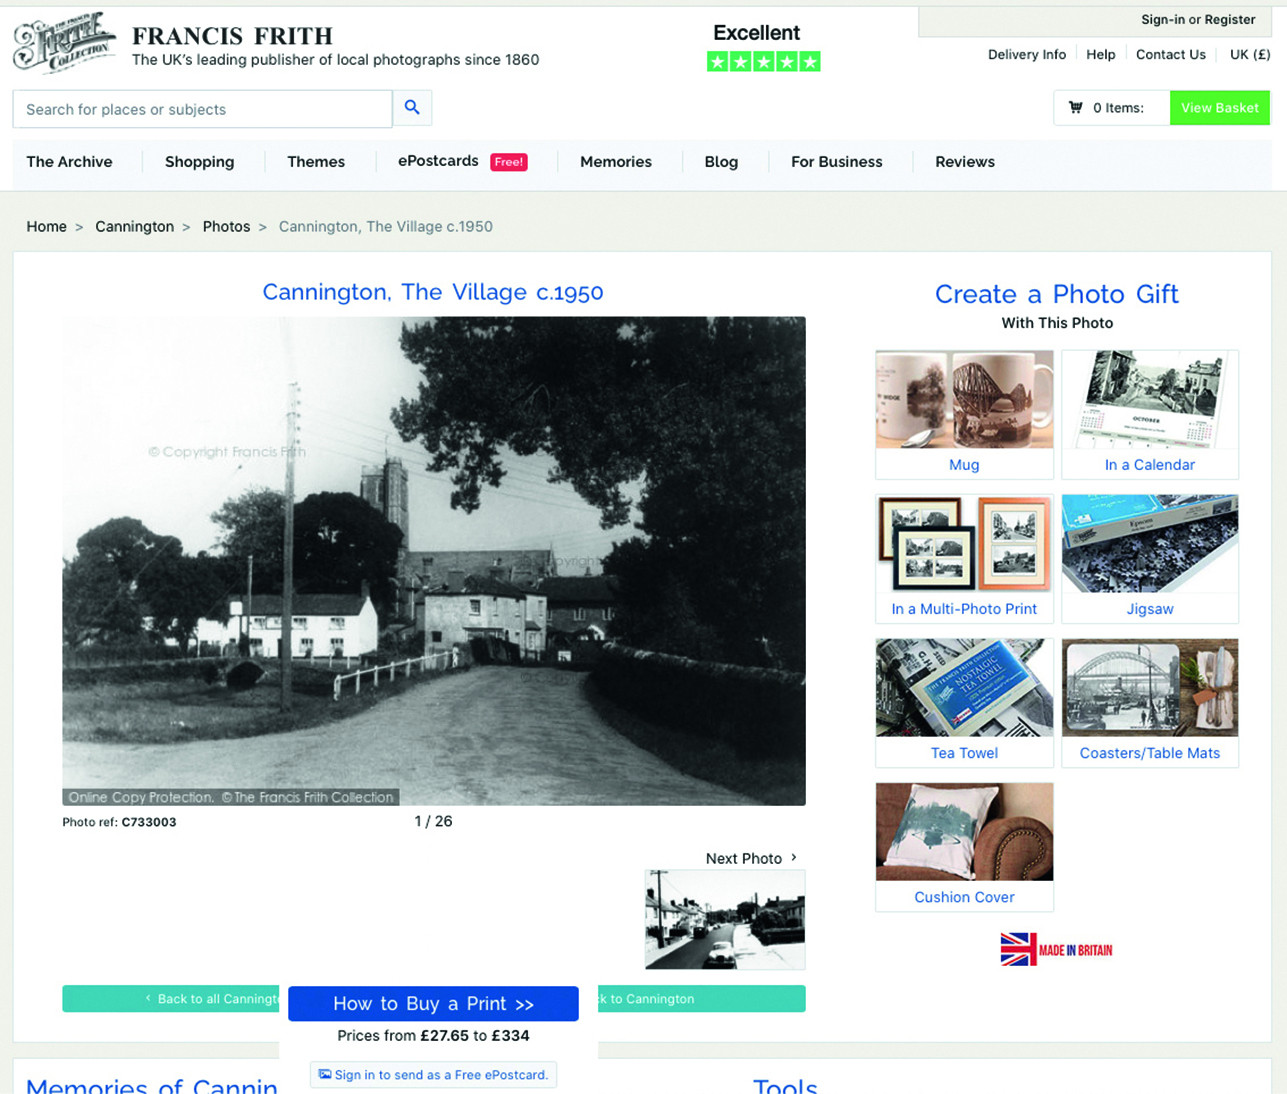Click the Tea Towel text link
1287x1094 pixels.
(964, 753)
